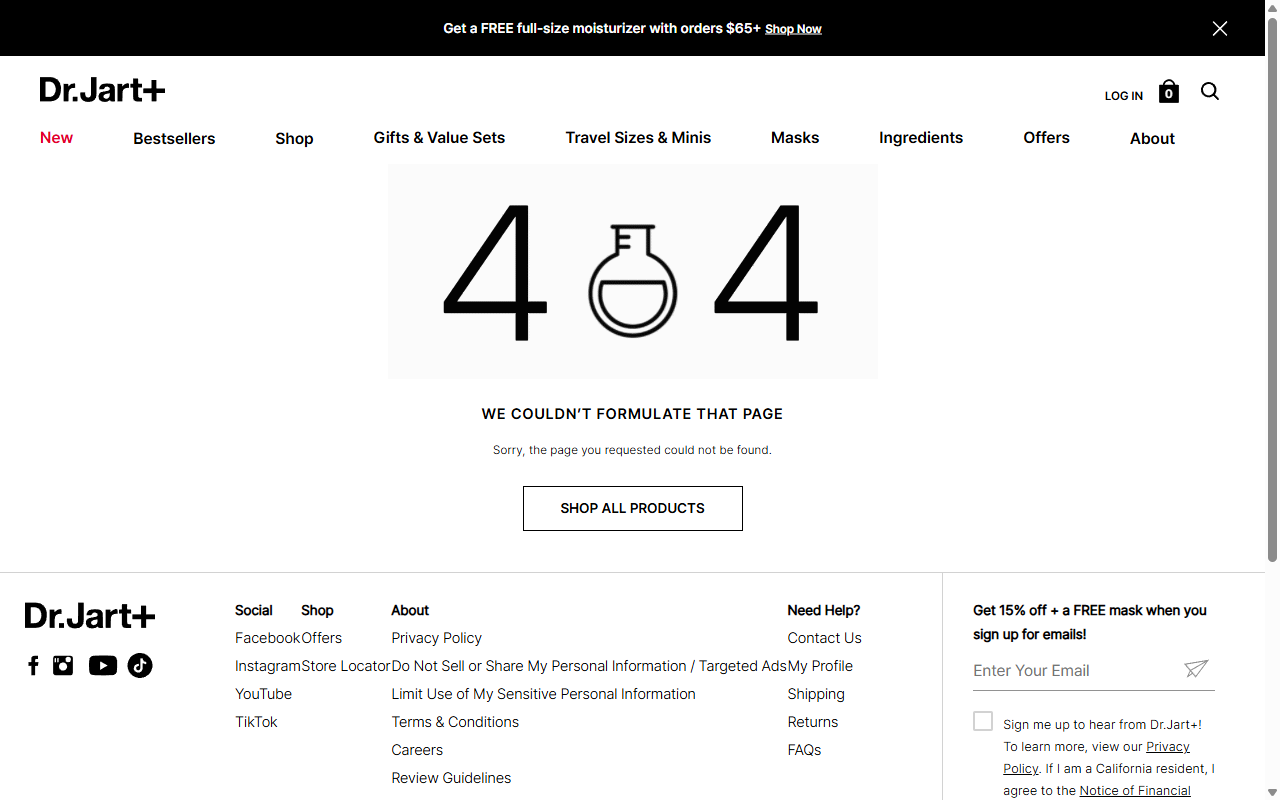Open the Returns help link
This screenshot has width=1280, height=800.
pos(813,722)
